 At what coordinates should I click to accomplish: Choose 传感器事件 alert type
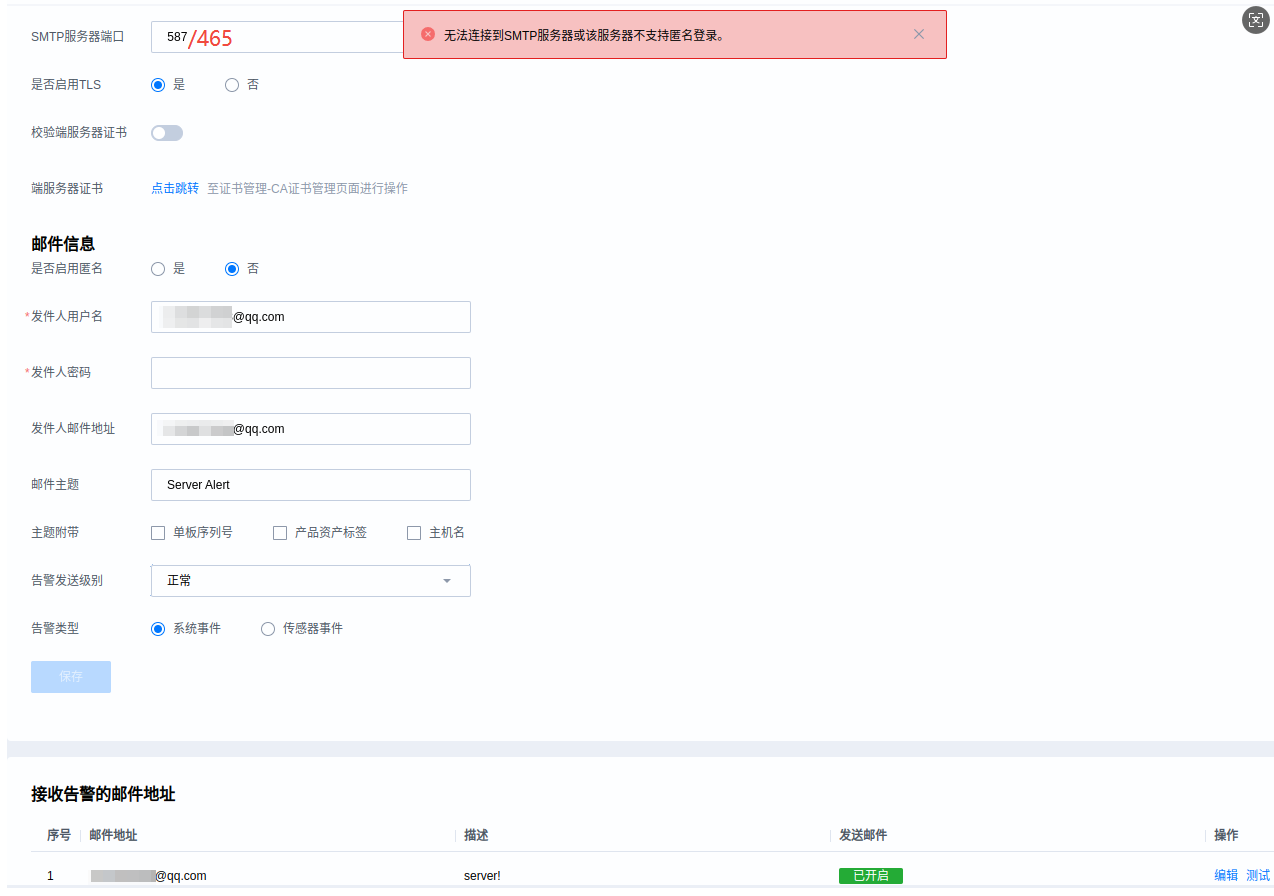[x=268, y=629]
